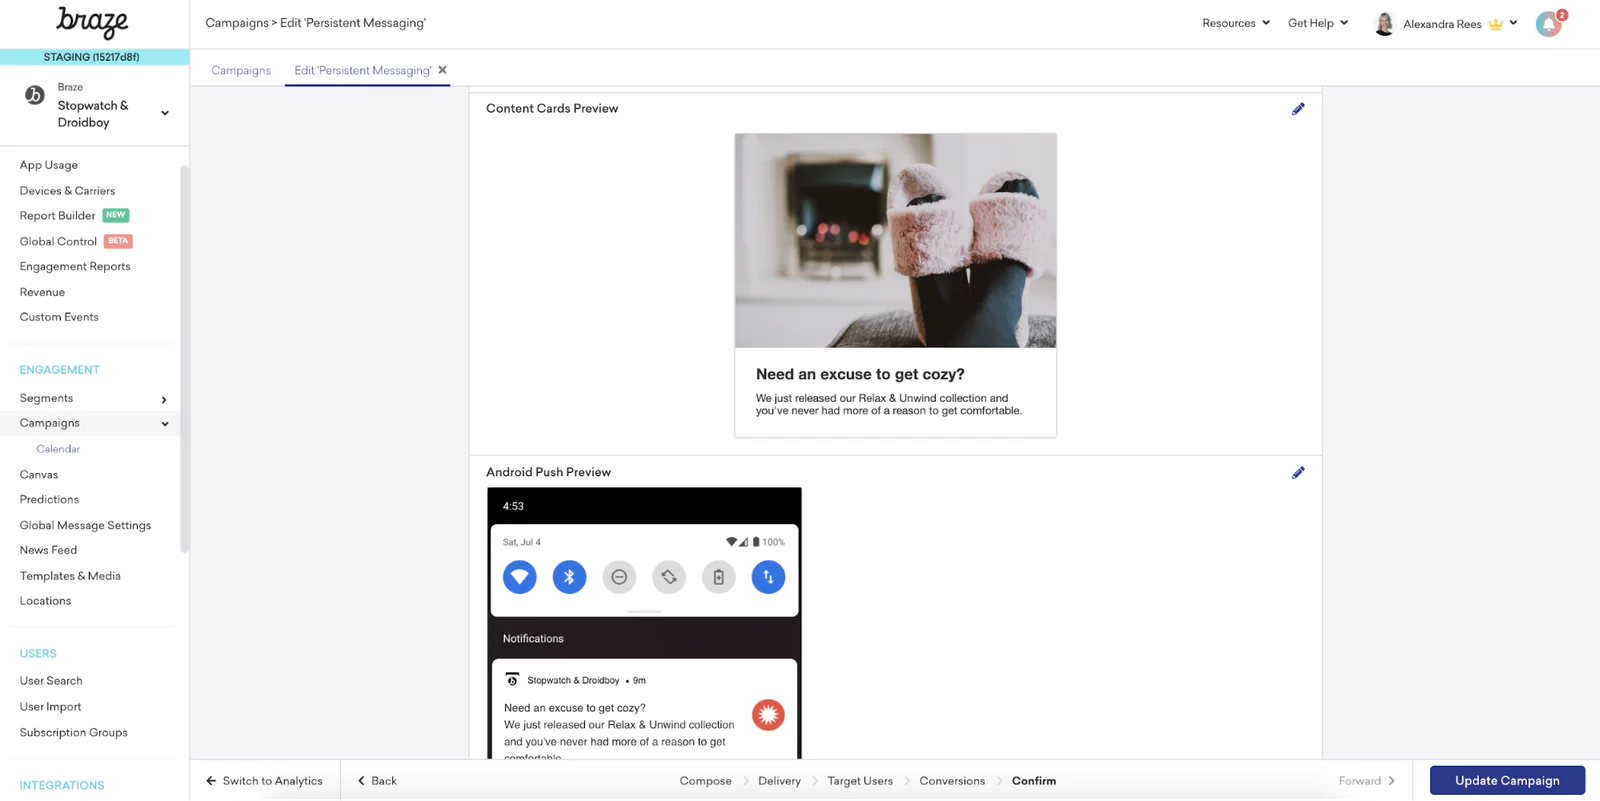This screenshot has width=1600, height=801.
Task: Open the Get Help dropdown menu
Action: pos(1318,23)
